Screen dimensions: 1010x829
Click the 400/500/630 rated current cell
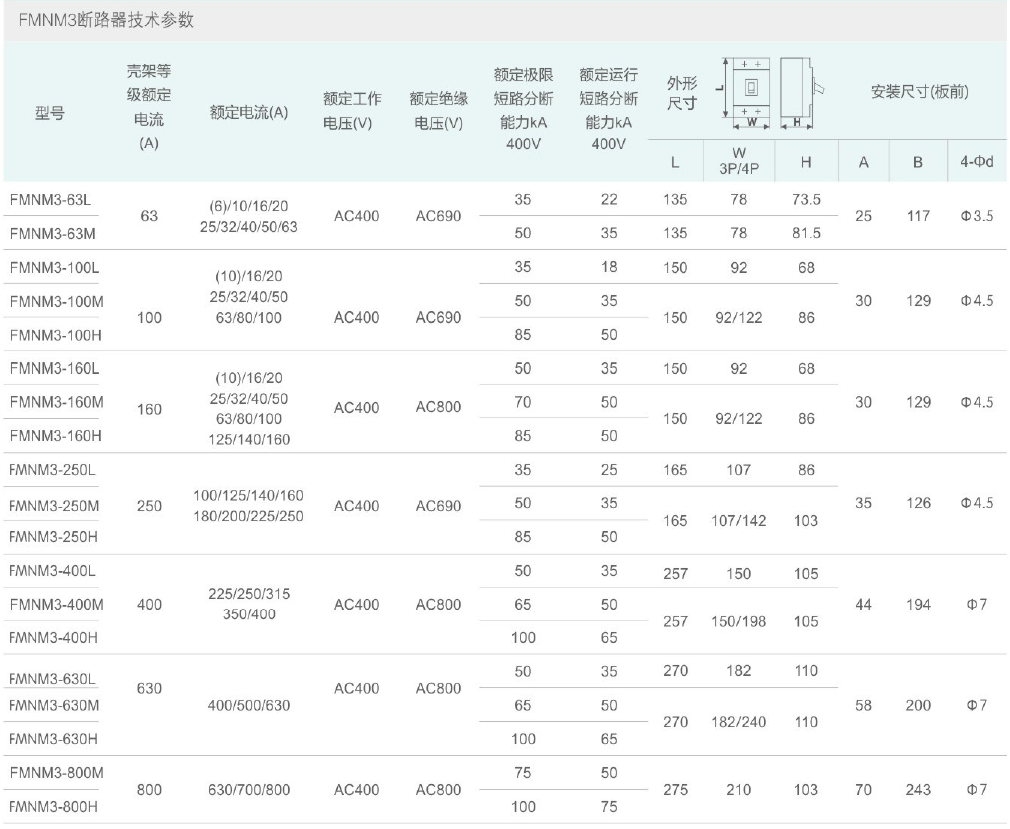tap(249, 705)
